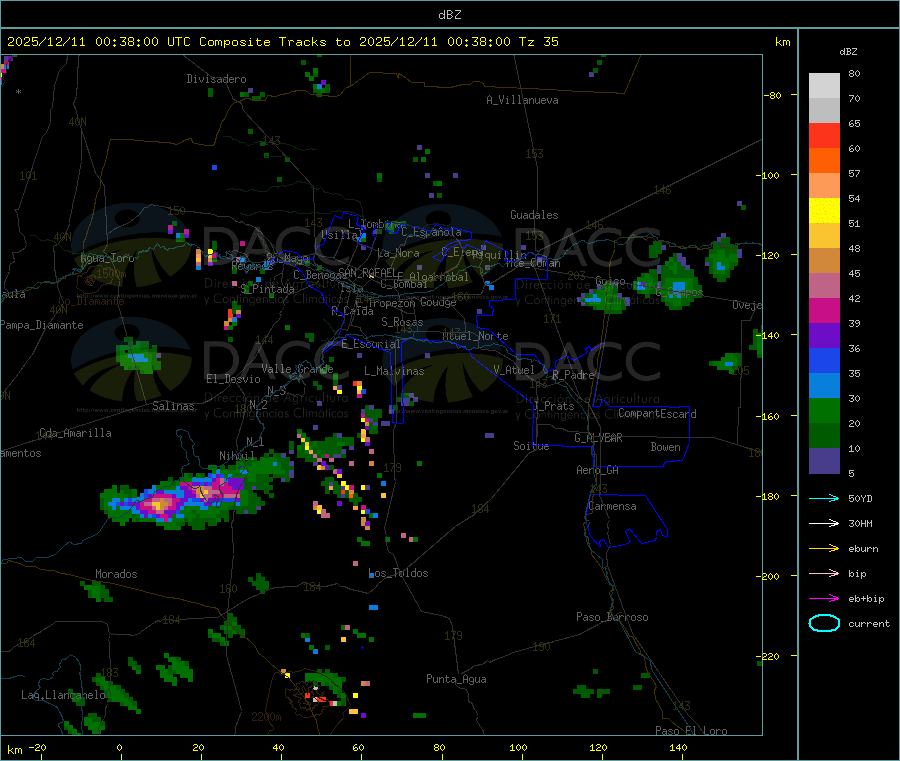
Task: Click the S_Rosas map label
Action: click(x=402, y=322)
